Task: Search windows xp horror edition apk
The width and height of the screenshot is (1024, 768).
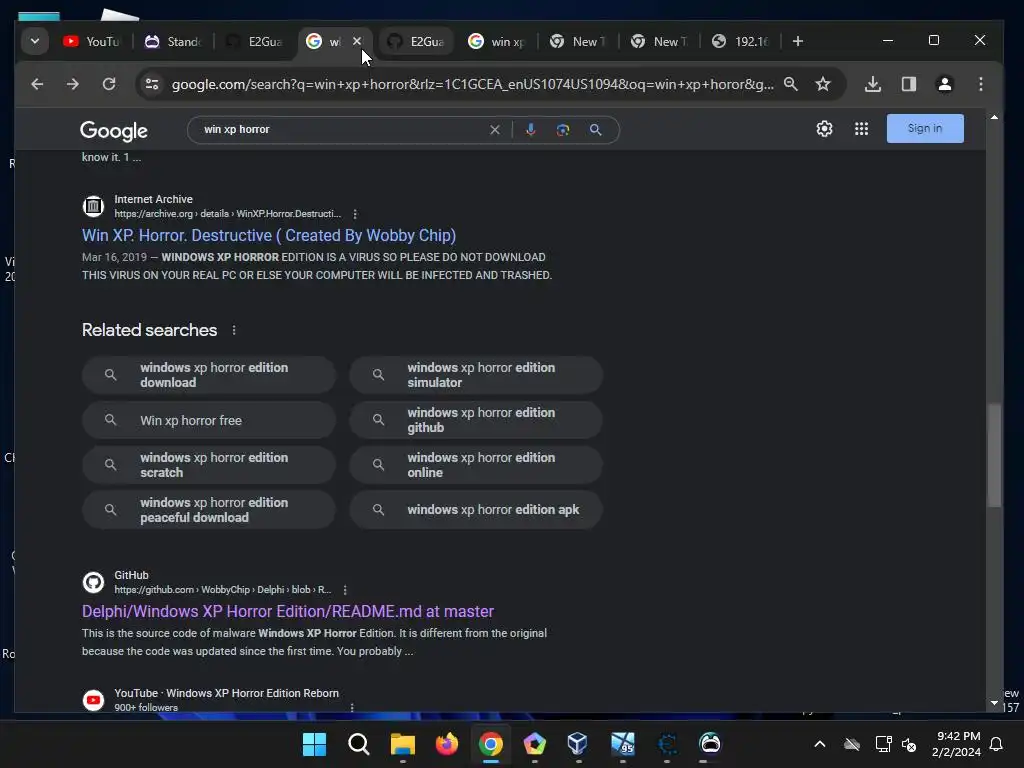Action: click(476, 510)
